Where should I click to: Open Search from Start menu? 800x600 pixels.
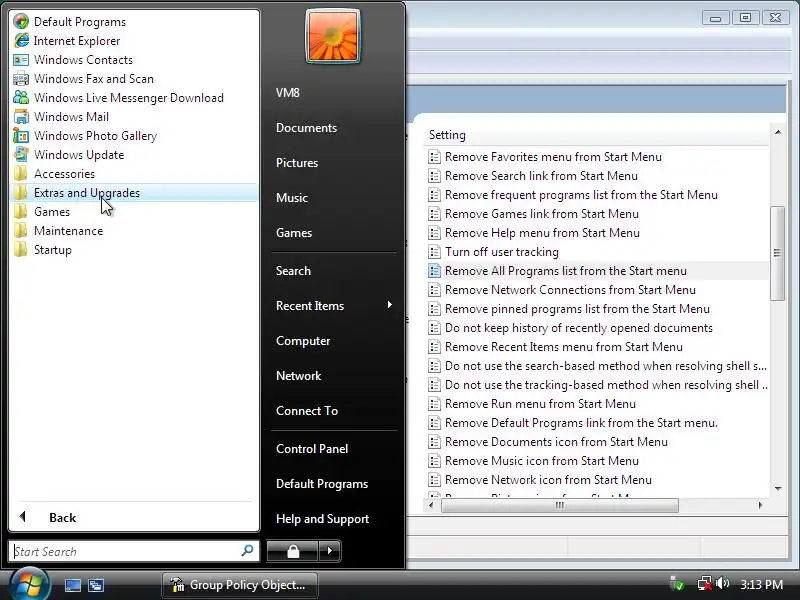pyautogui.click(x=293, y=271)
